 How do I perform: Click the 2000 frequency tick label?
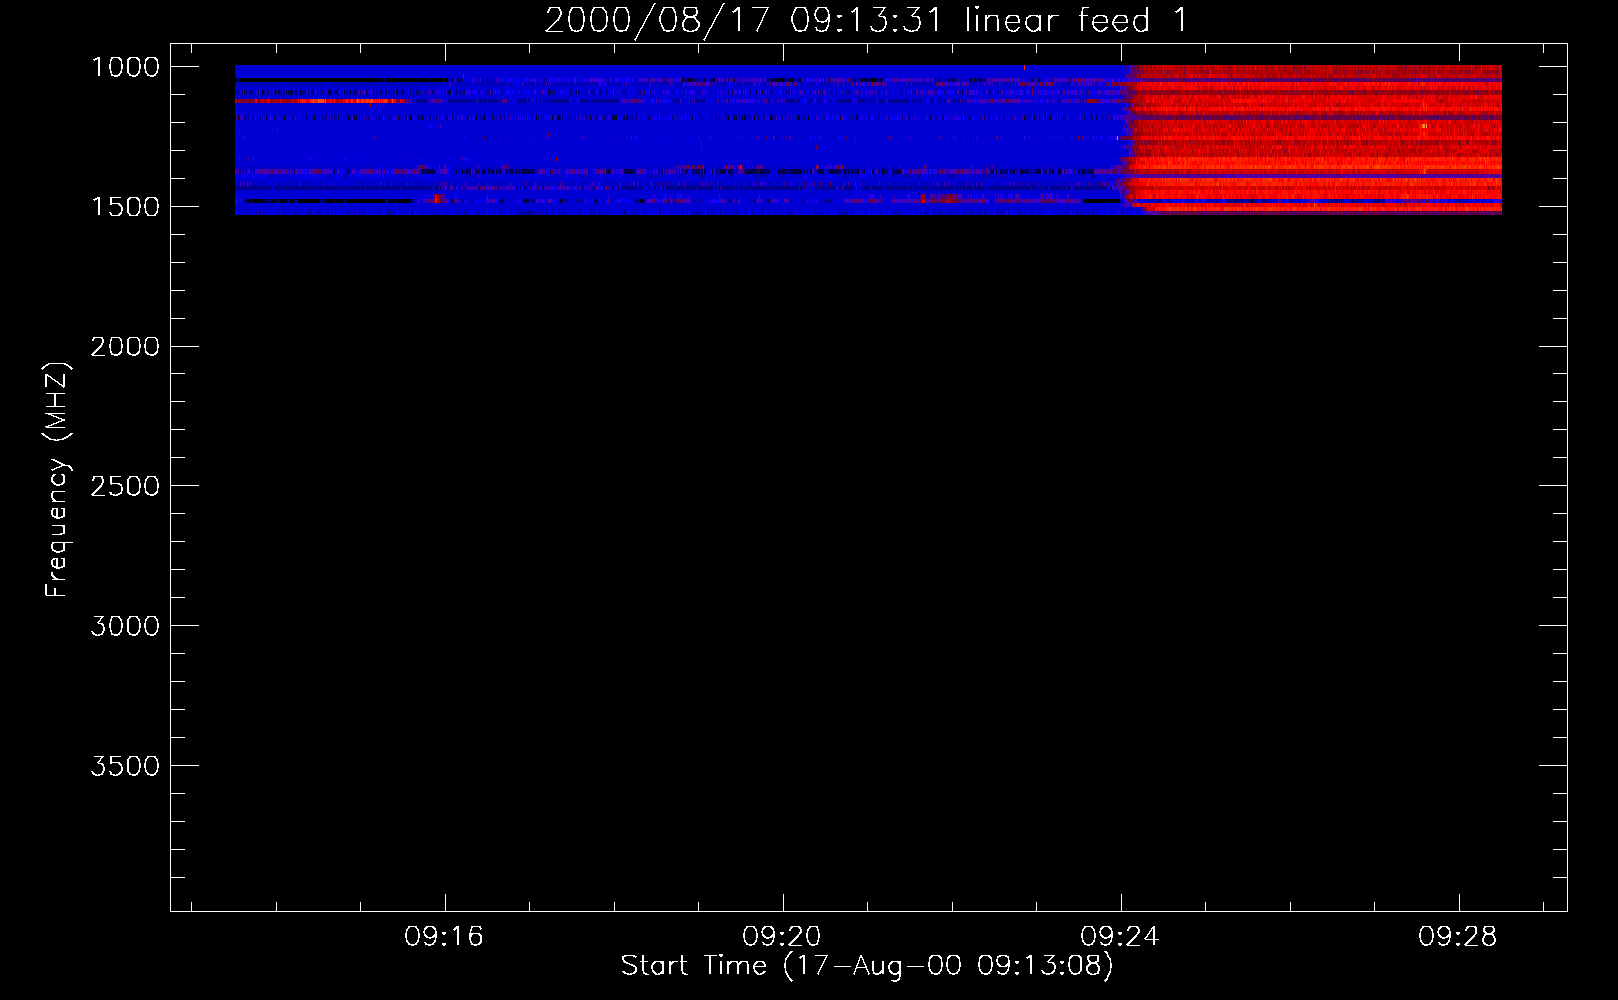pyautogui.click(x=125, y=347)
